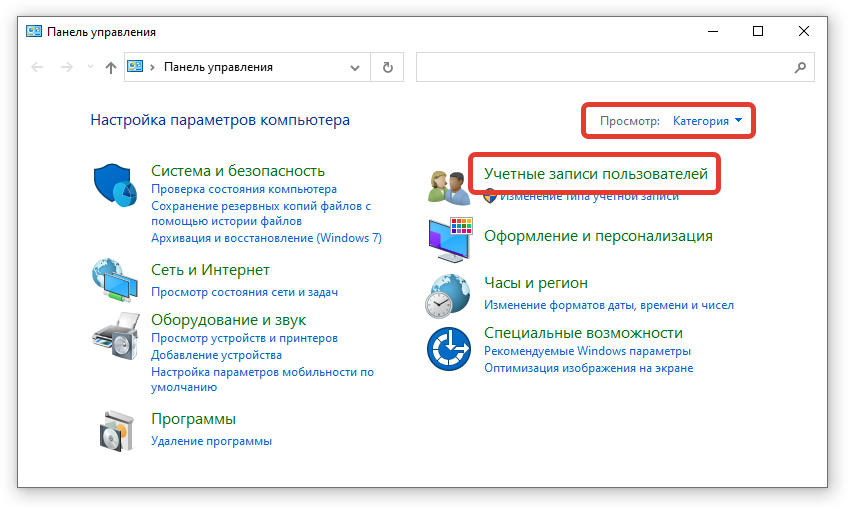Click Проверка состояния компьютера link

coord(243,189)
